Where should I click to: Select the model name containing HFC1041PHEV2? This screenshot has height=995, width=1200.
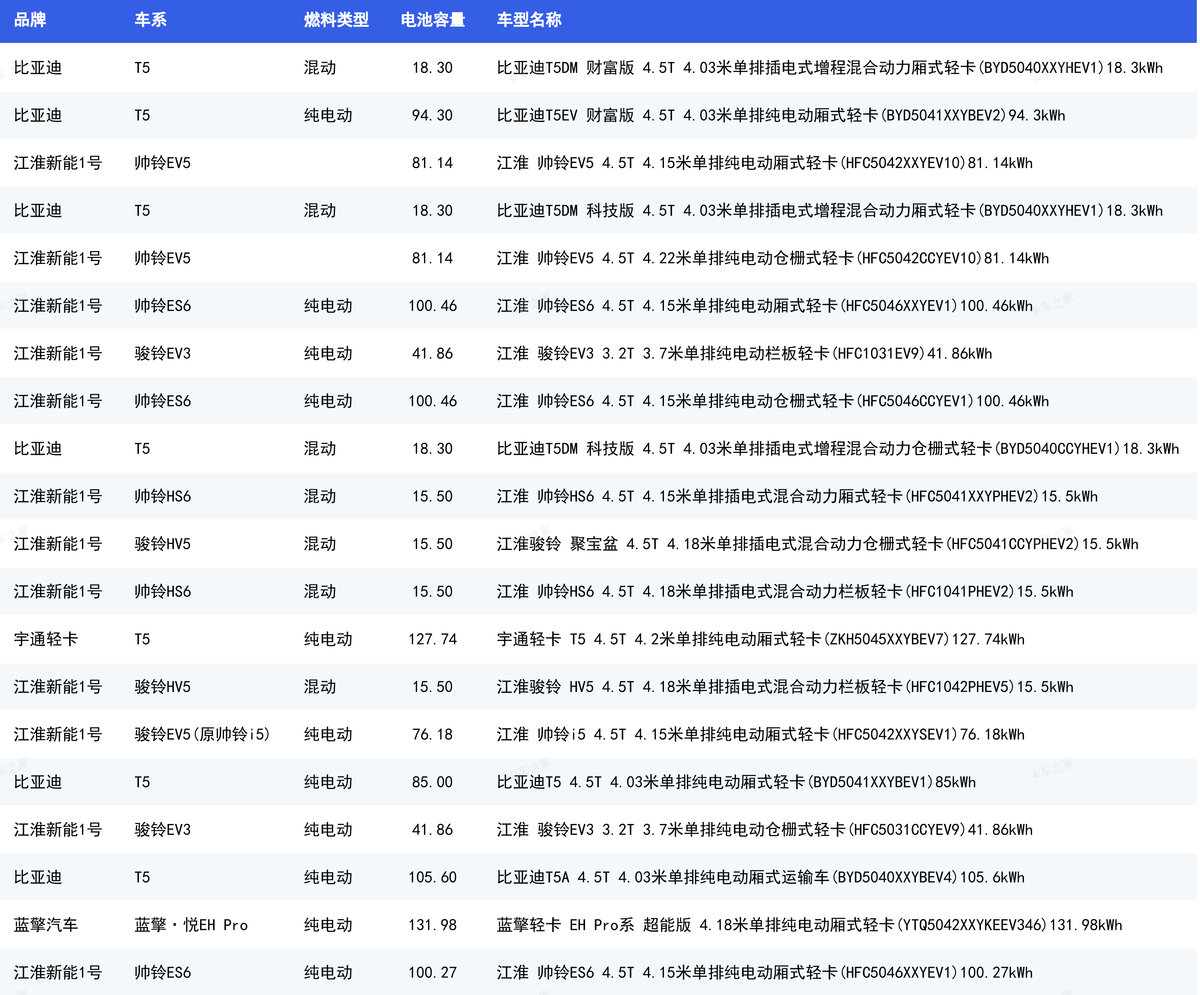click(x=785, y=592)
